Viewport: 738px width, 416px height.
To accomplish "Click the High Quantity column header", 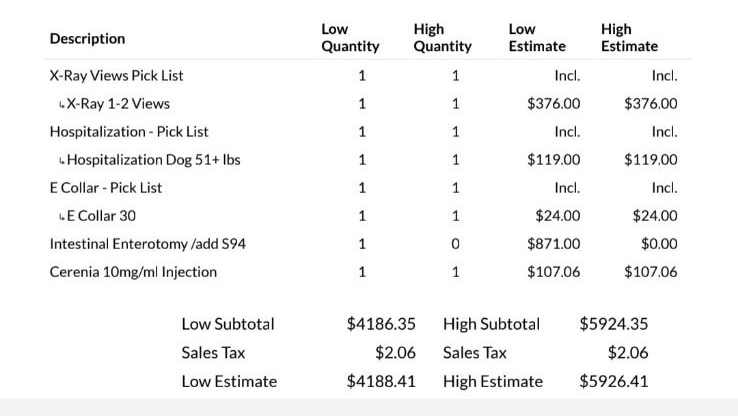I will click(442, 38).
